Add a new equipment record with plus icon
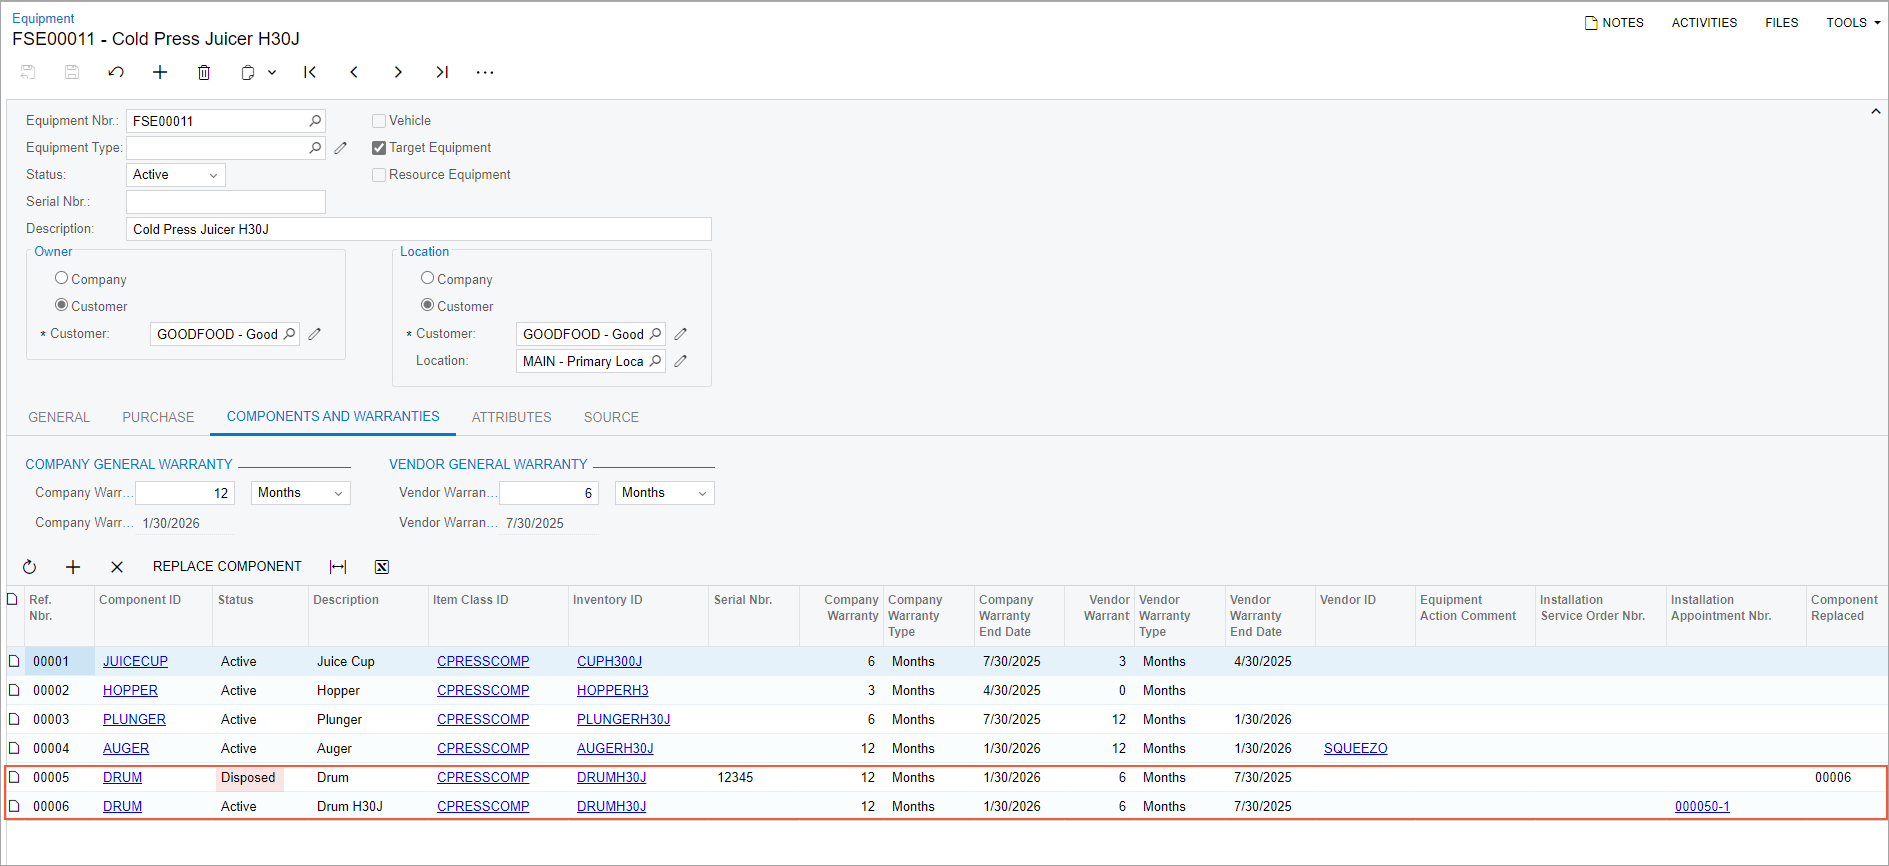Image resolution: width=1889 pixels, height=866 pixels. click(160, 72)
